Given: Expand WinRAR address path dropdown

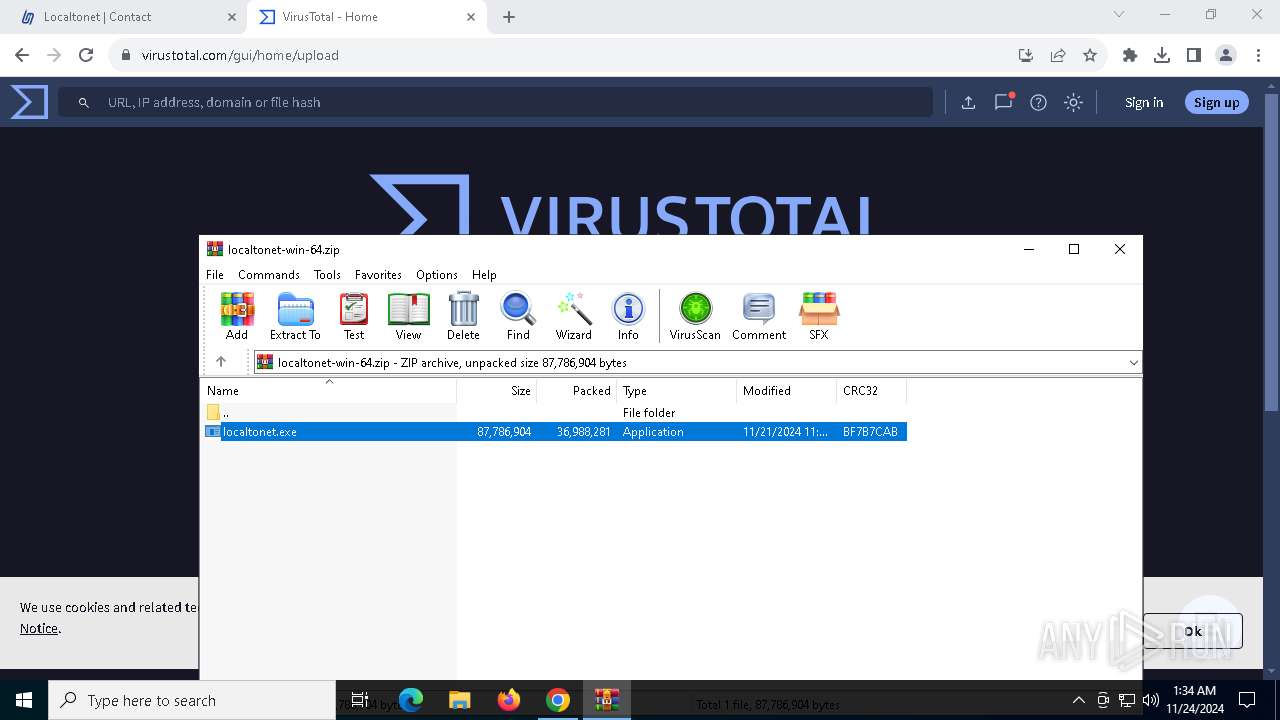Looking at the screenshot, I should [x=1133, y=362].
